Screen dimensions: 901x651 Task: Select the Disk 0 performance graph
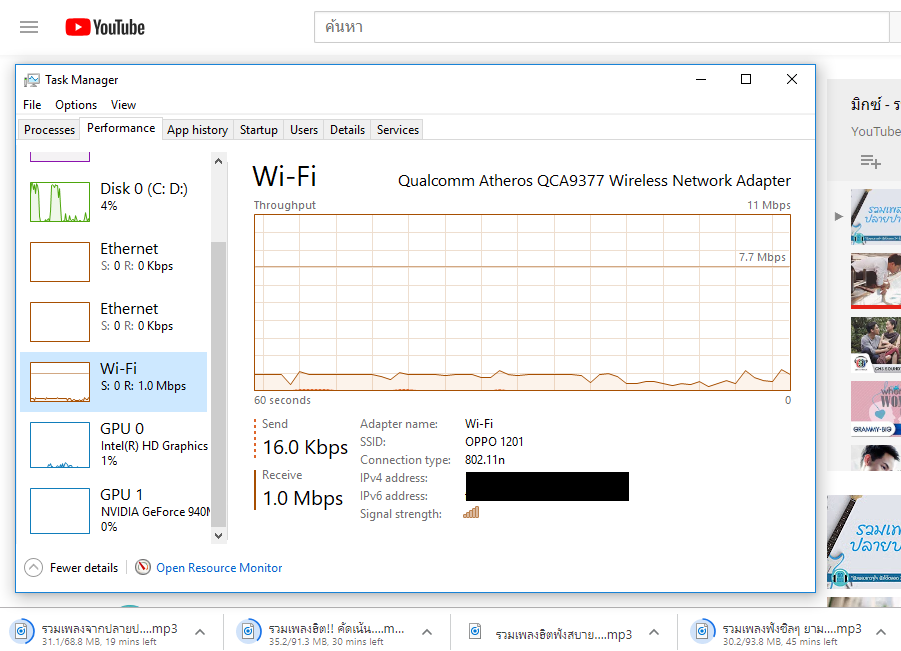[x=60, y=202]
